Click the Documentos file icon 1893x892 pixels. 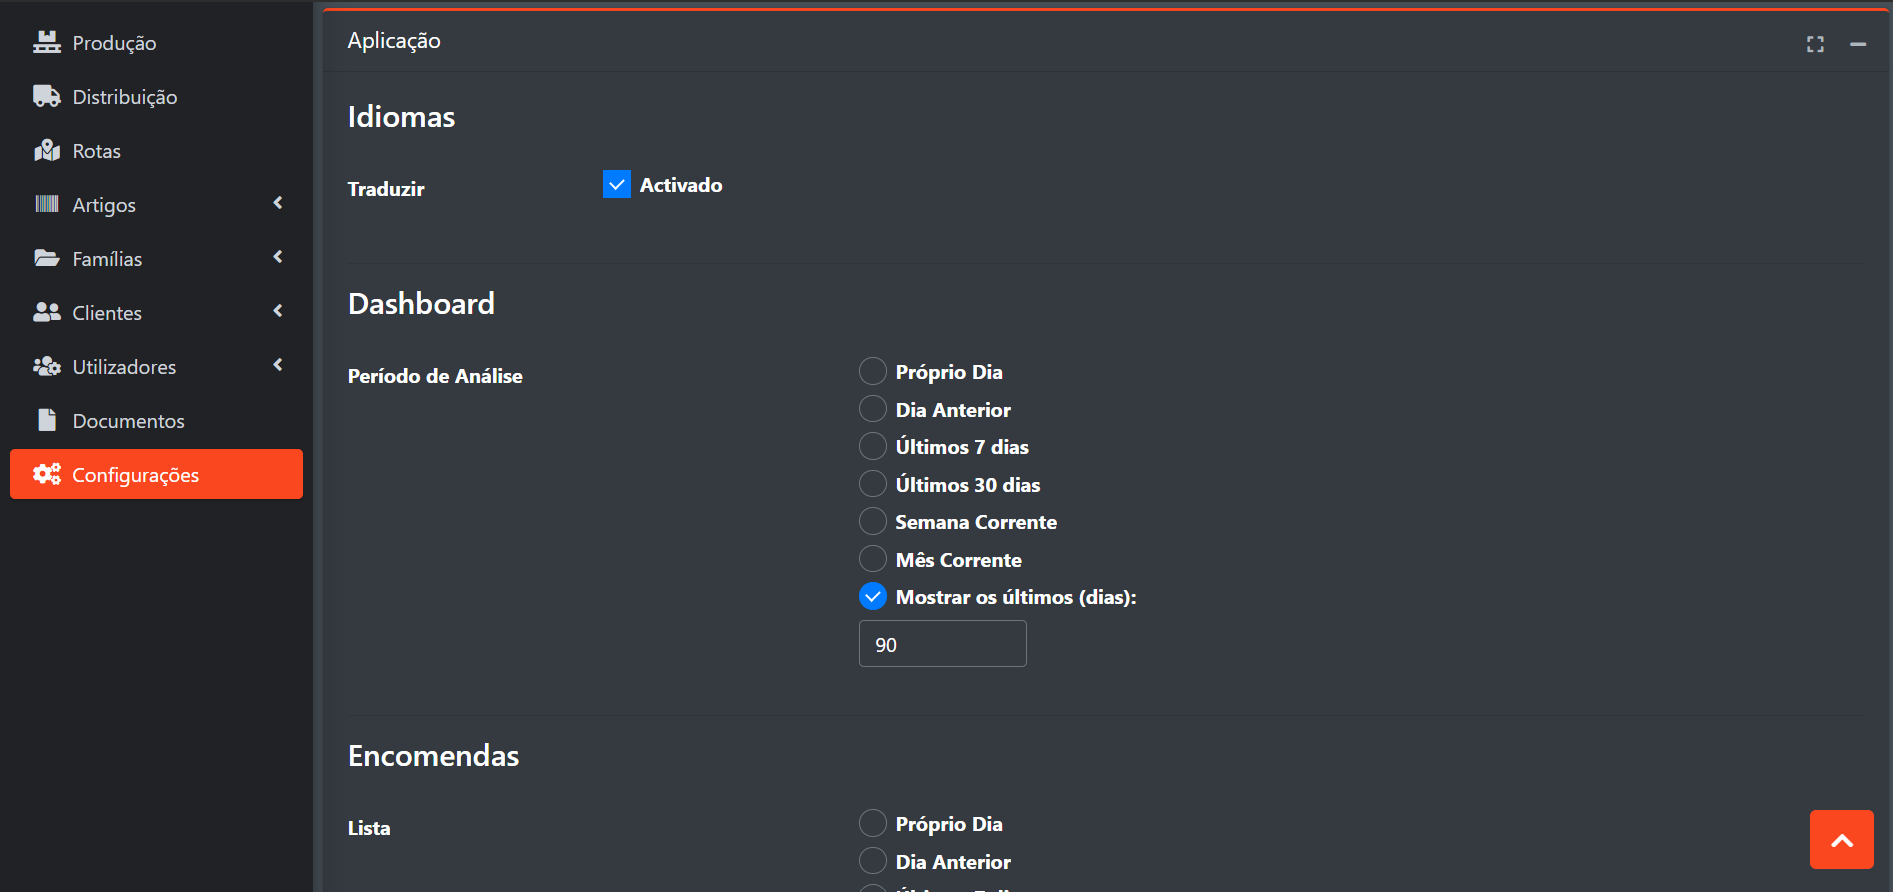pyautogui.click(x=46, y=420)
